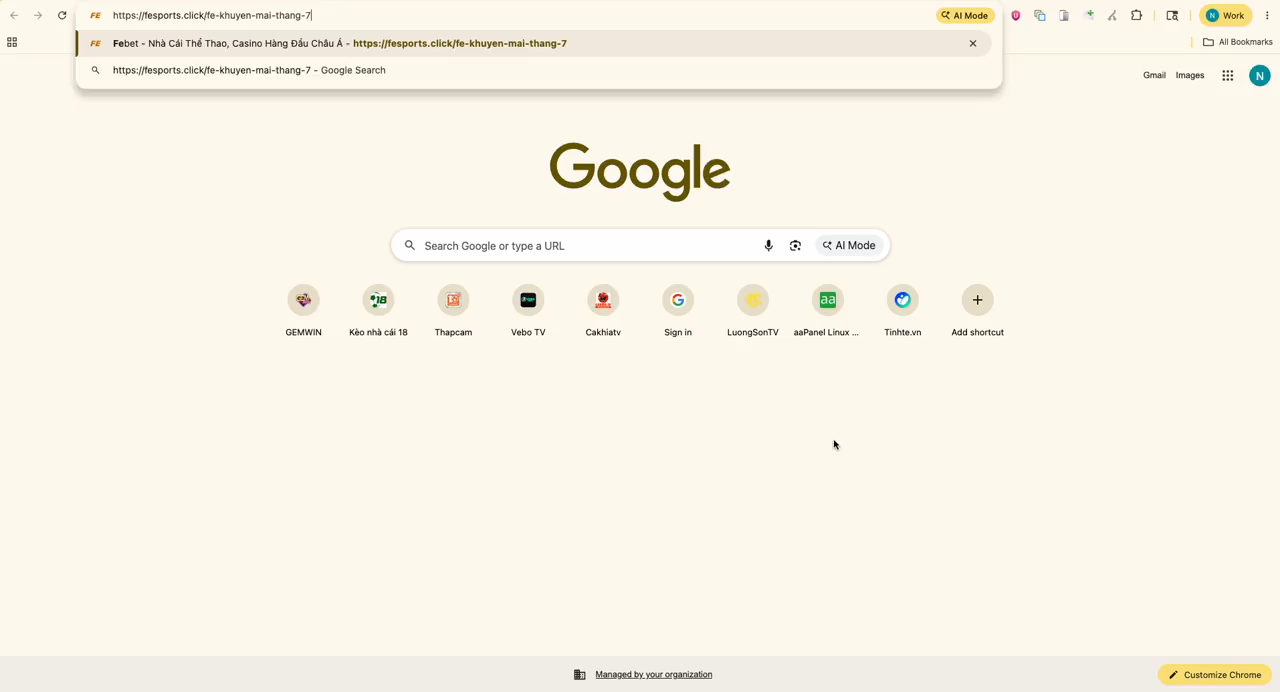Open the LuongSonTV shortcut

point(753,311)
